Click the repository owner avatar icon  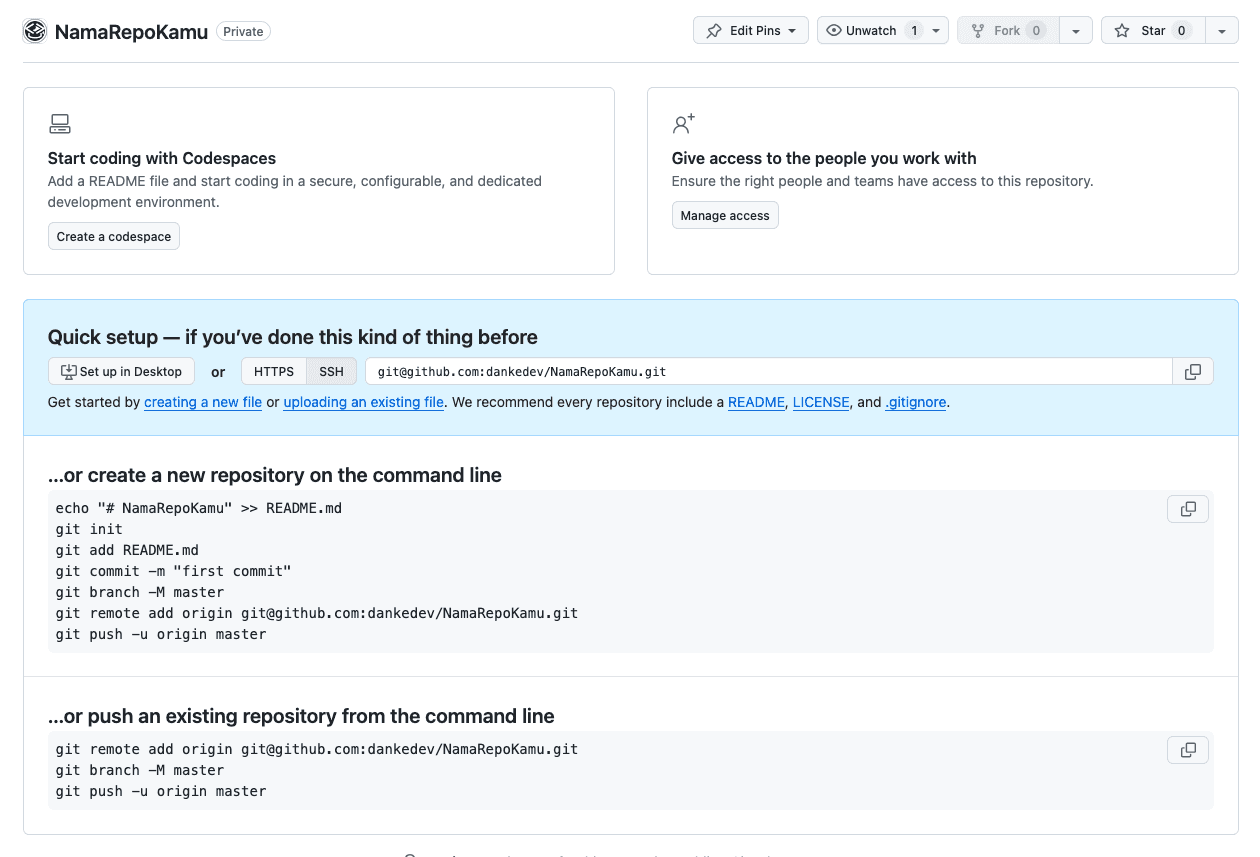[35, 31]
